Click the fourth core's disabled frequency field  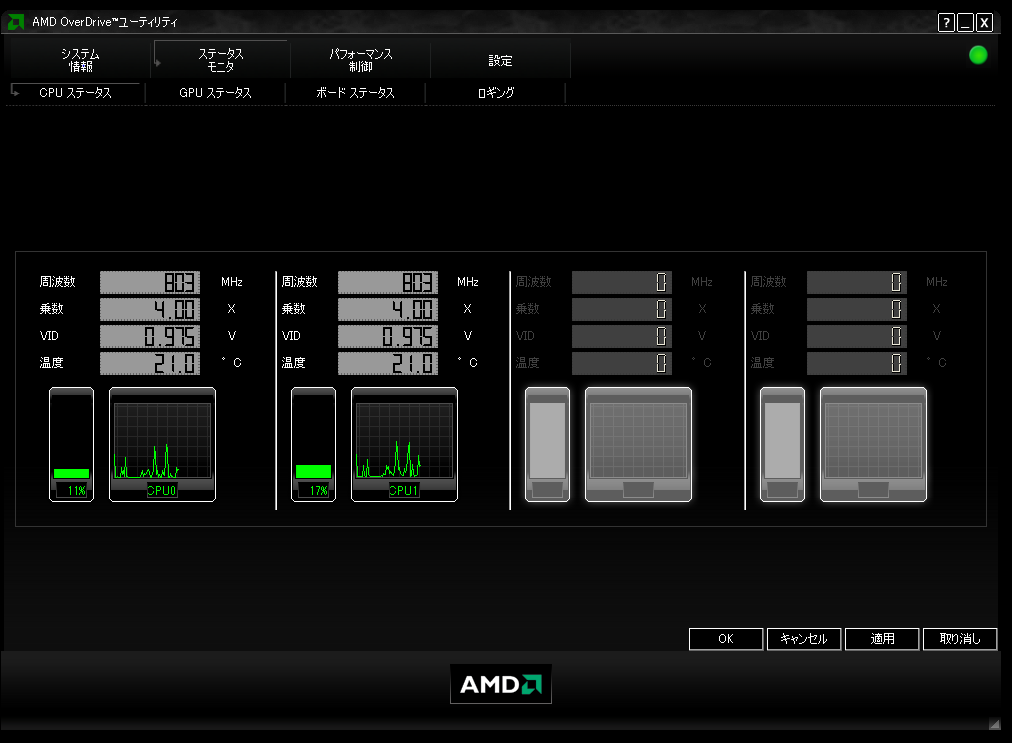857,282
